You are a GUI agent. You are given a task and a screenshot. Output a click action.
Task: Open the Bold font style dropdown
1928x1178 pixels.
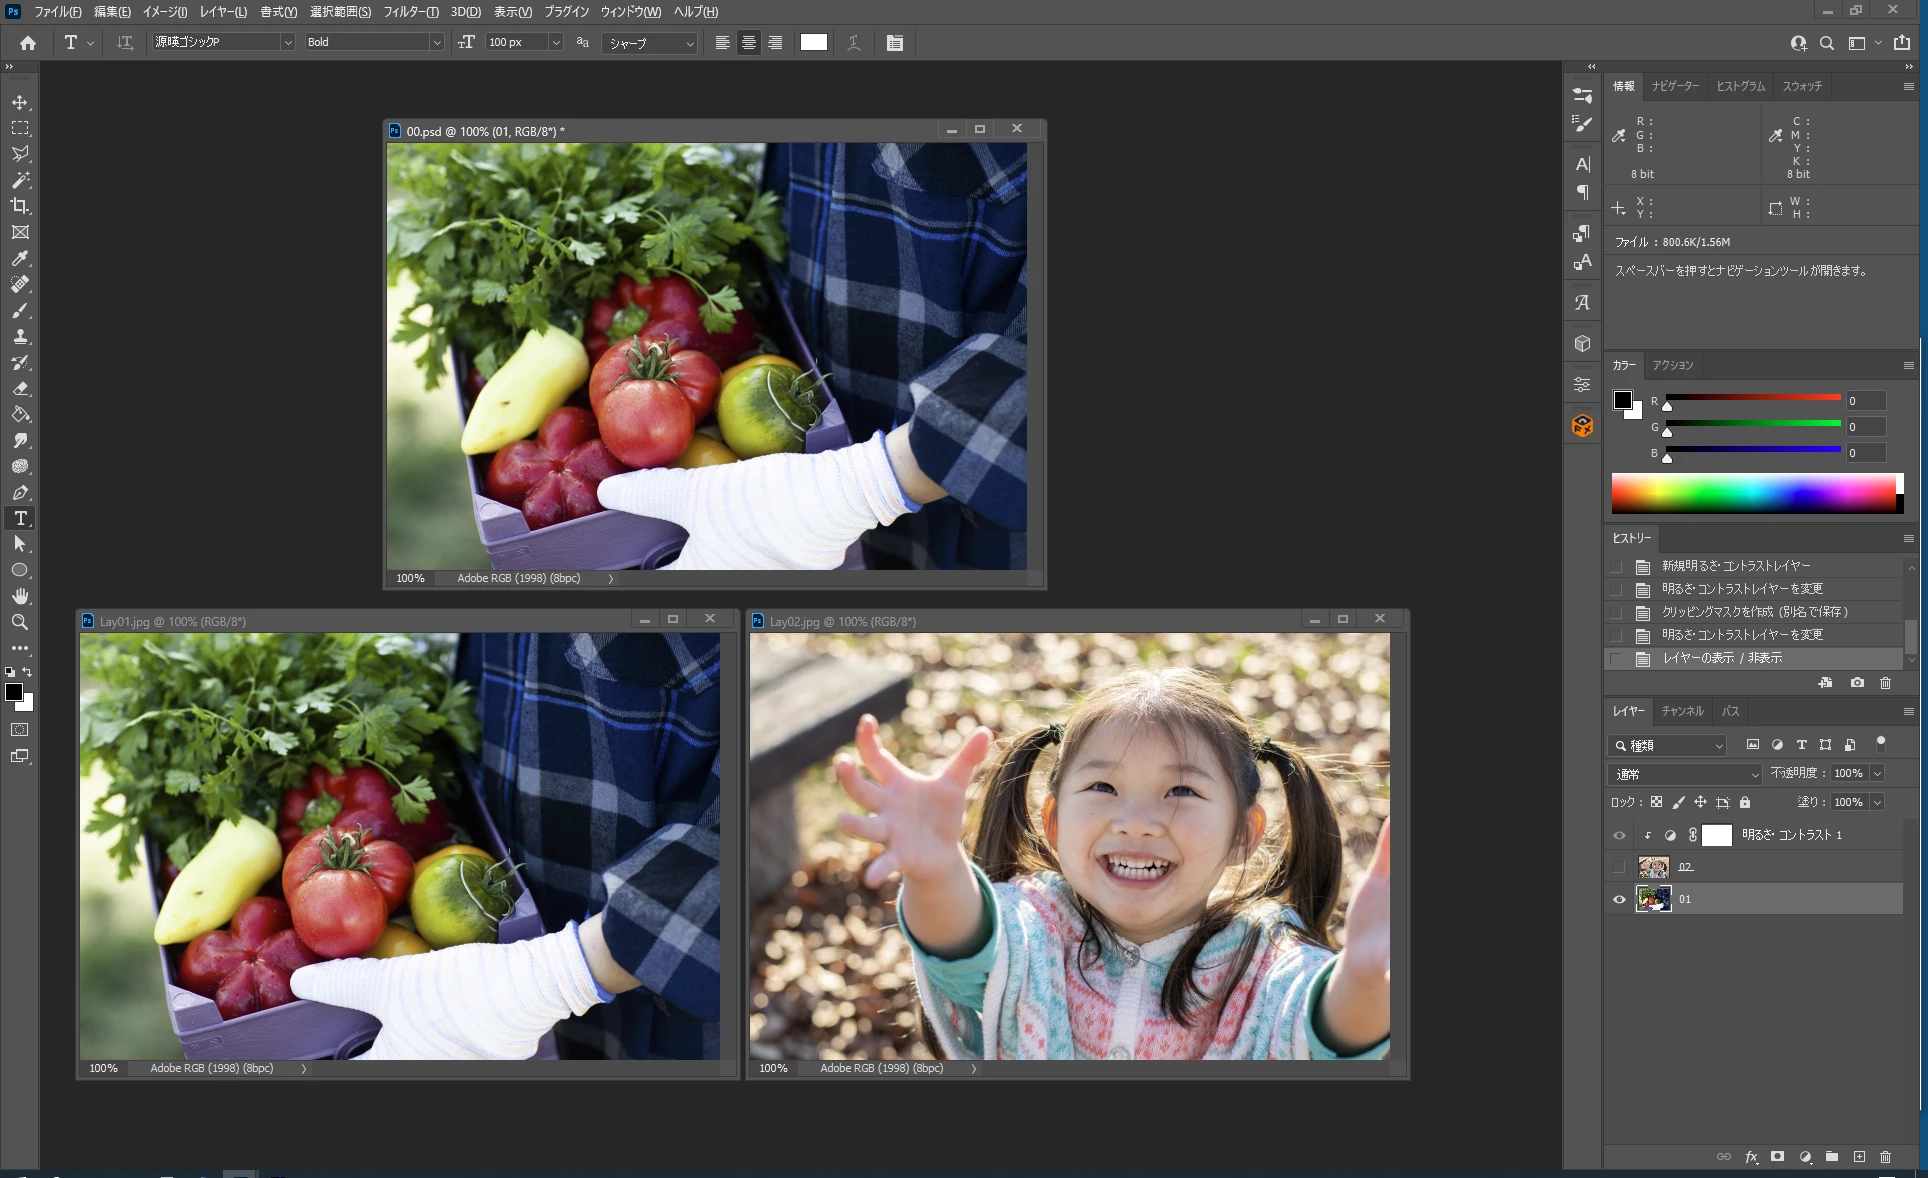click(436, 42)
